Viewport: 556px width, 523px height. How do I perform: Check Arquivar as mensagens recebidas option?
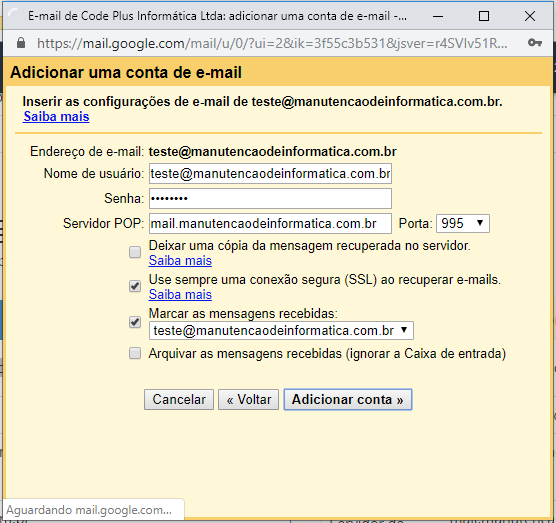pos(135,353)
